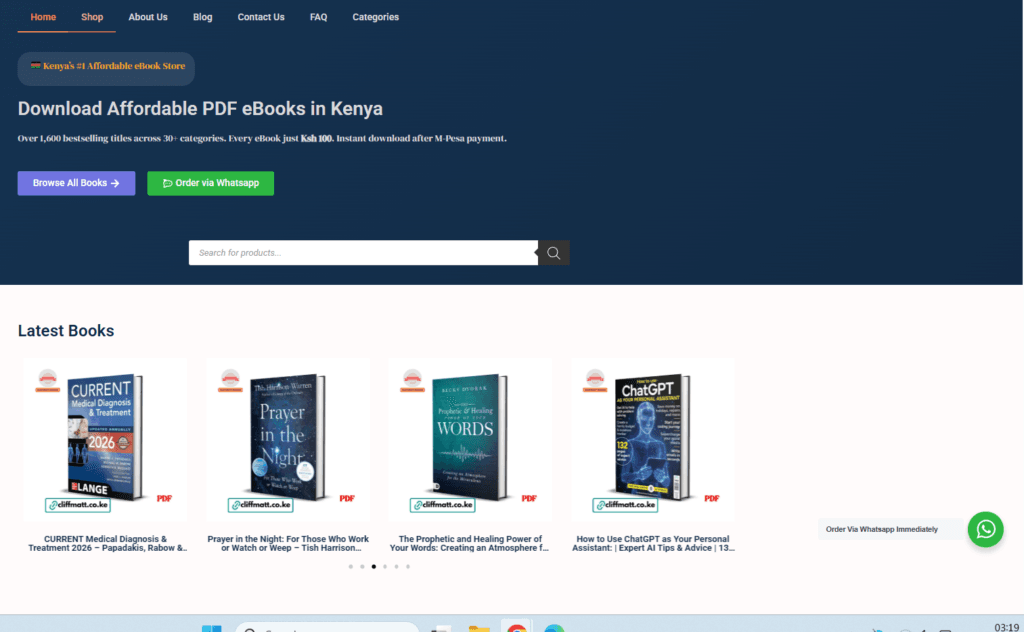The width and height of the screenshot is (1024, 632).
Task: Select the first carousel pagination dot
Action: pos(351,567)
